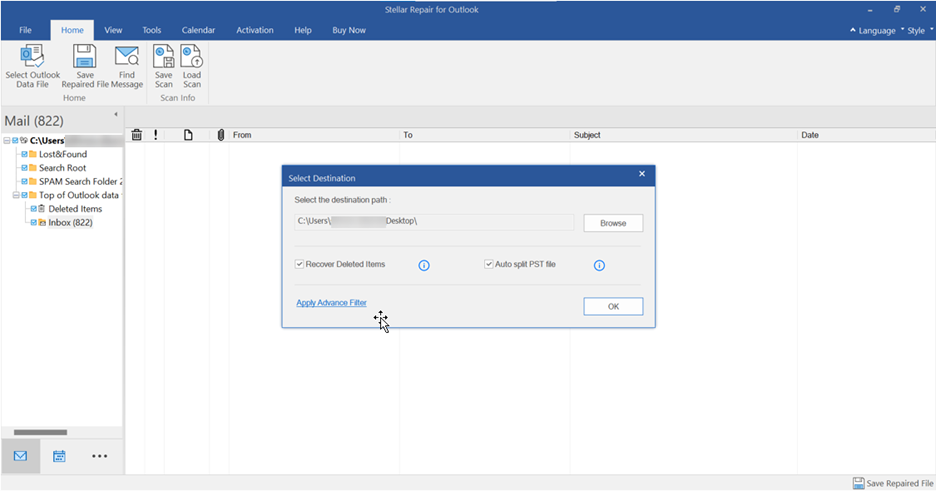Viewport: 936px width, 491px height.
Task: Uncheck Deleted Items folder checkbox
Action: [x=33, y=209]
